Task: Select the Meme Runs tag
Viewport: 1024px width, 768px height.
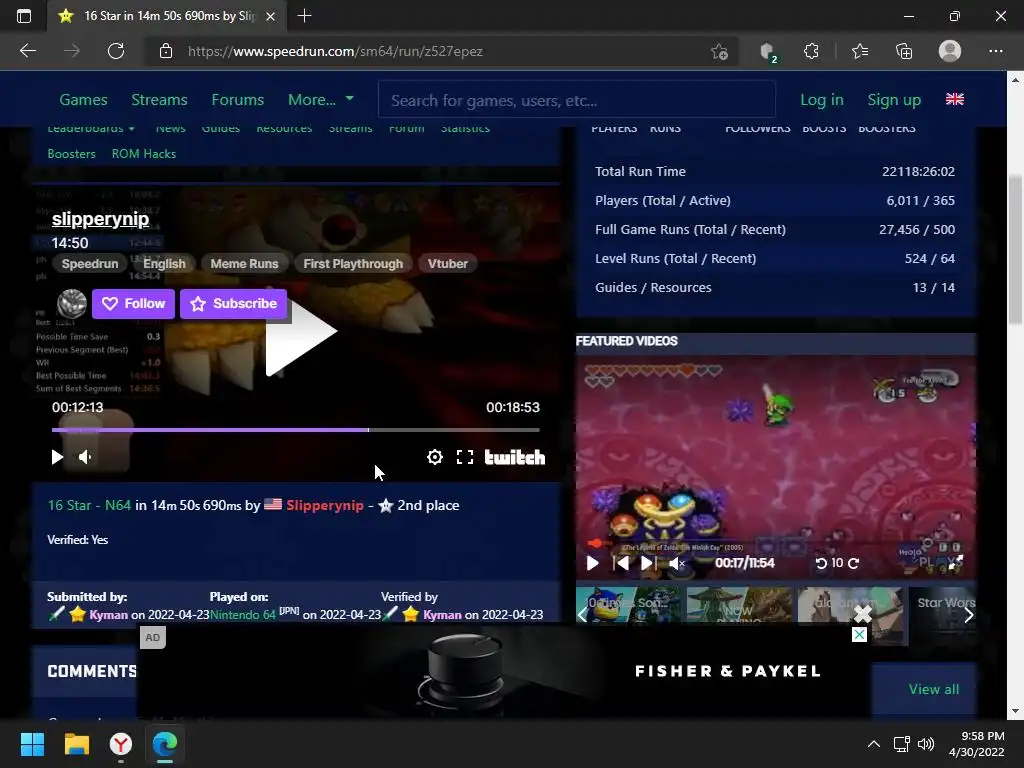Action: pos(244,264)
